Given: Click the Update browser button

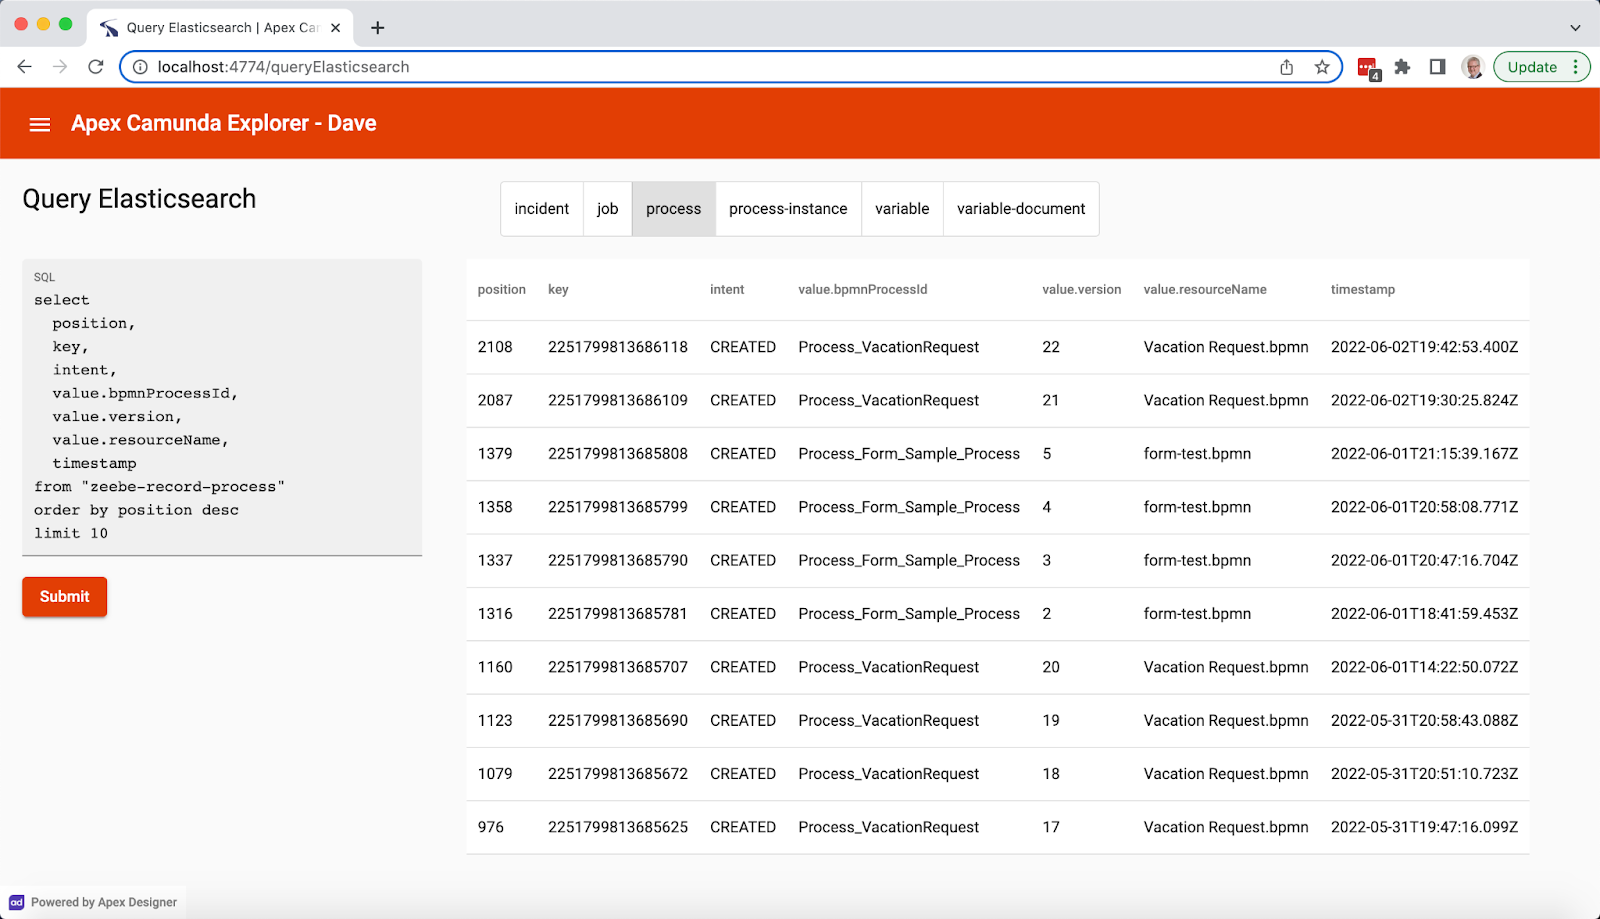Looking at the screenshot, I should click(1541, 67).
